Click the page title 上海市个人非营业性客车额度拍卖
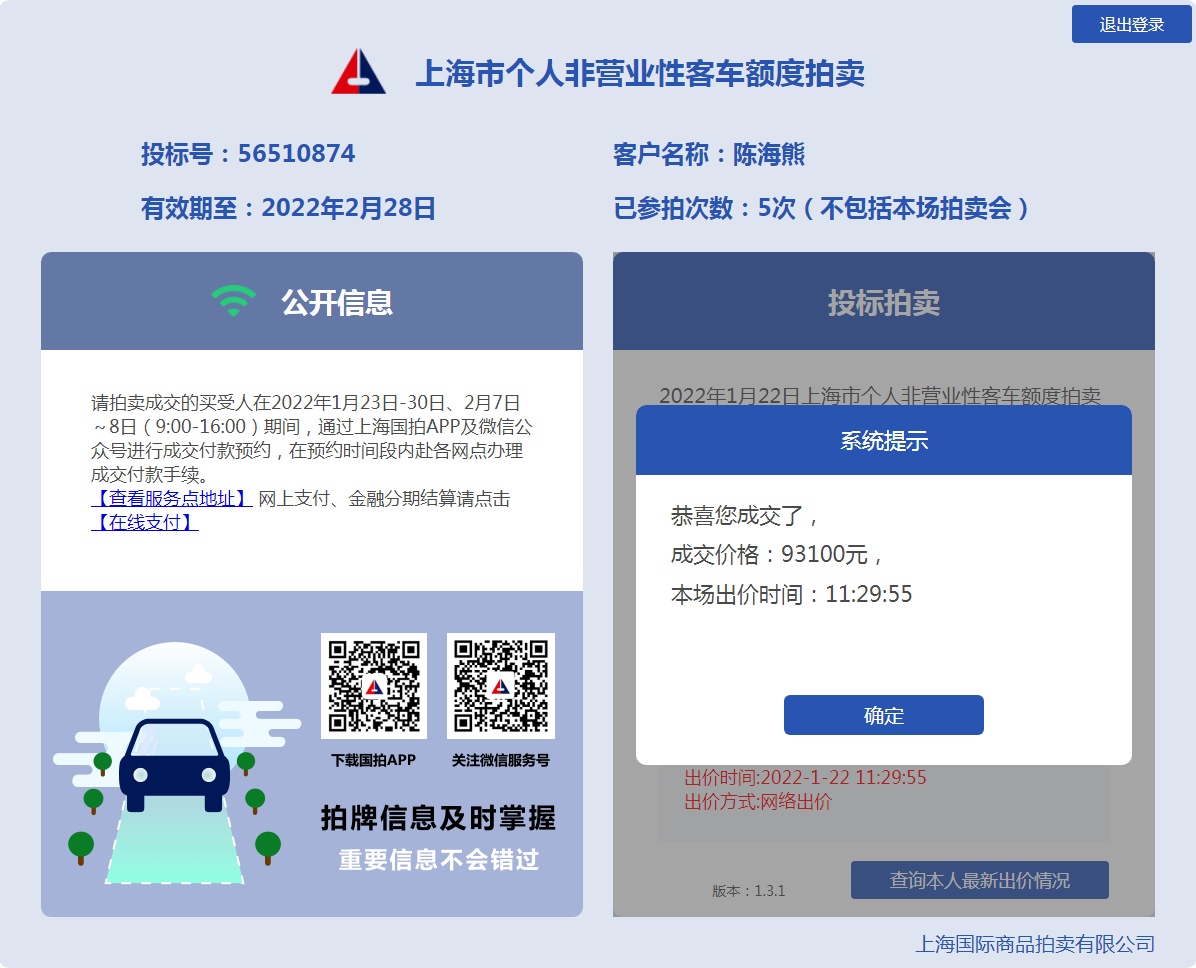 coord(639,73)
